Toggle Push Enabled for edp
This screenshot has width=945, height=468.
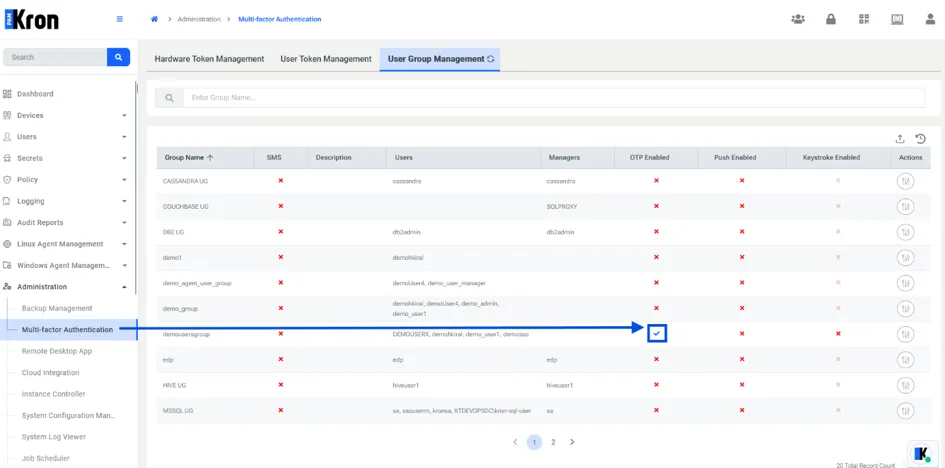742,359
